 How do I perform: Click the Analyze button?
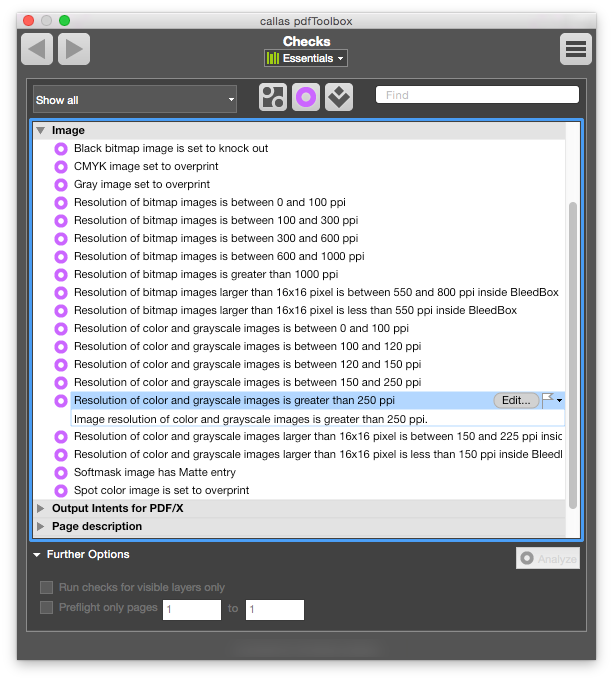pos(548,558)
